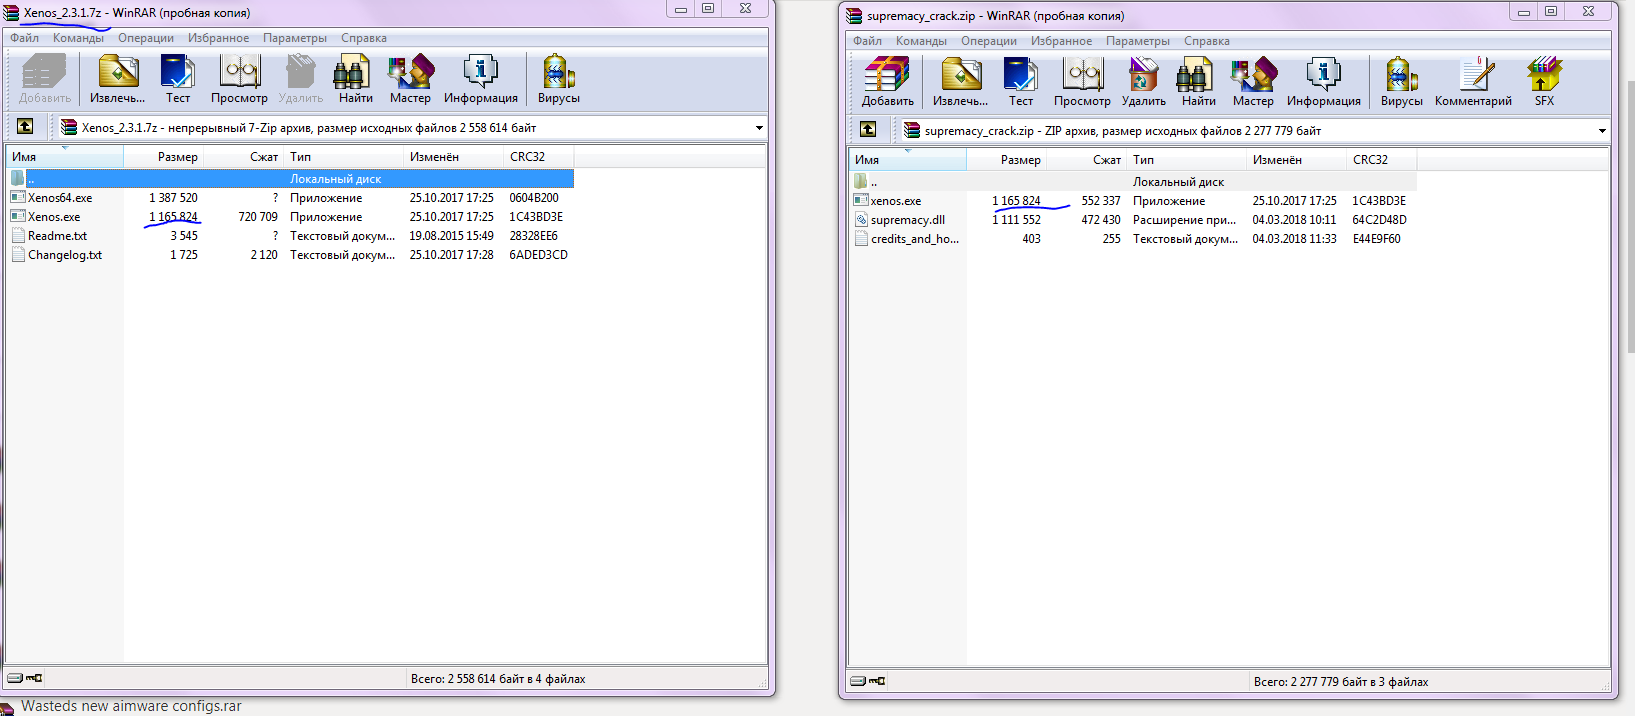The image size is (1635, 716).
Task: Open Операции menu in Xenos_2.3.1.7z window
Action: (146, 38)
